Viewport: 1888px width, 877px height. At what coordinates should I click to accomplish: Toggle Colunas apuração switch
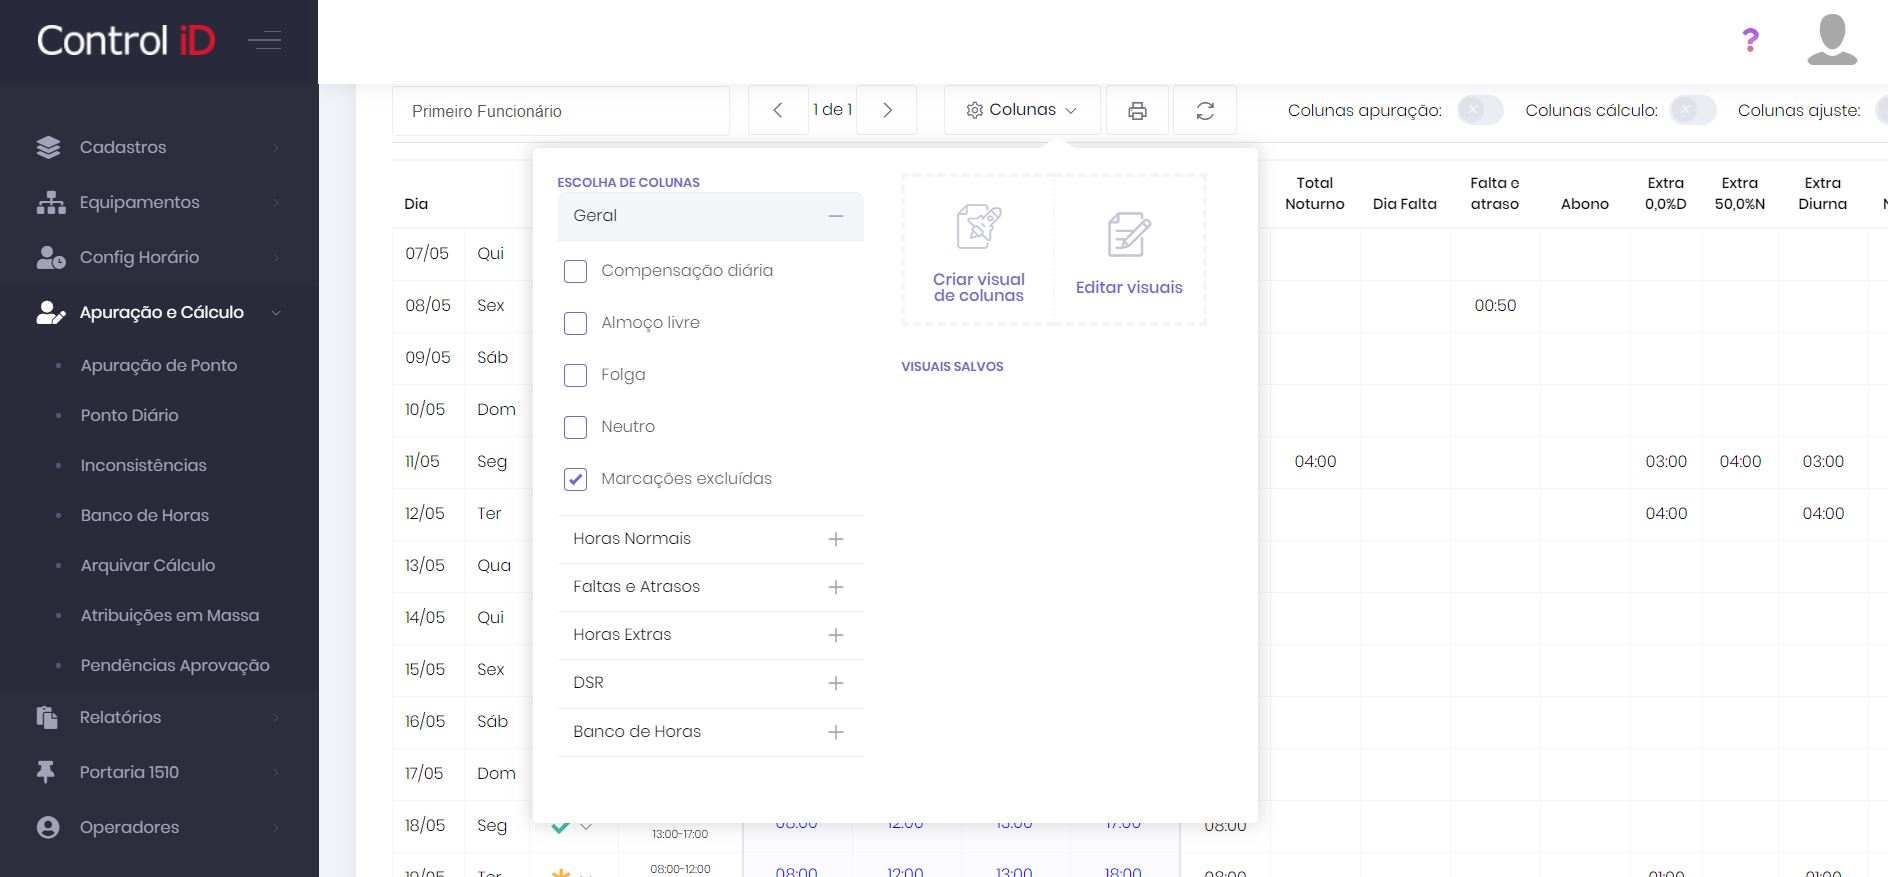coord(1480,110)
